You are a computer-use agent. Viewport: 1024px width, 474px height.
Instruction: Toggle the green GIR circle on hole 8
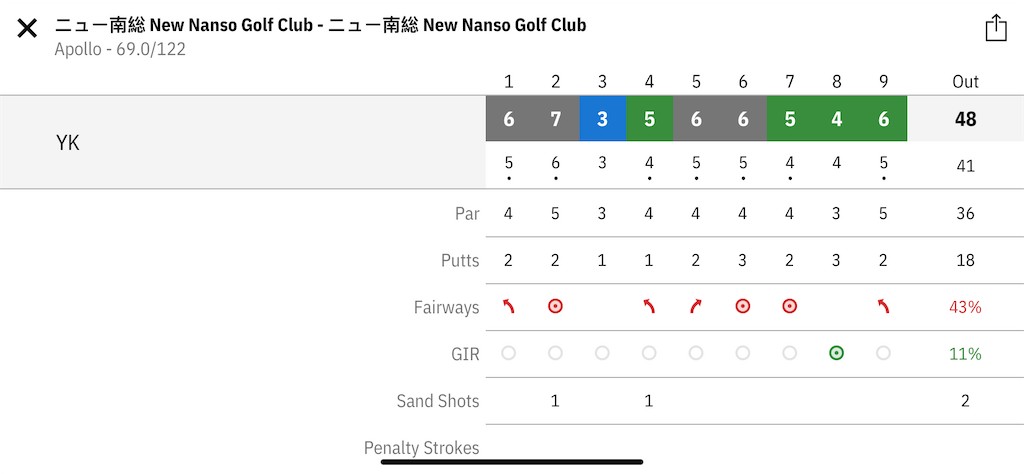(837, 353)
